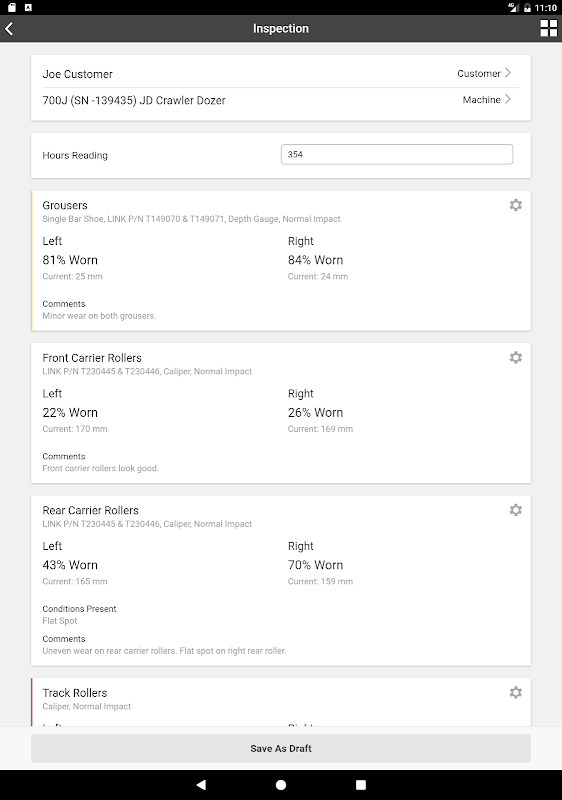Expand the Machine chevron
Viewport: 562px width, 800px height.
pyautogui.click(x=507, y=99)
